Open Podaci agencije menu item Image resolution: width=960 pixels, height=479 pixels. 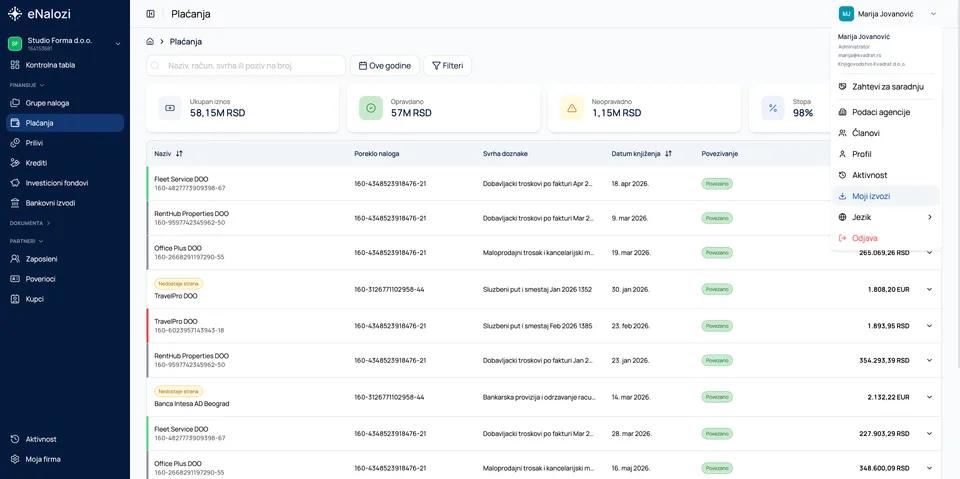tap(885, 112)
